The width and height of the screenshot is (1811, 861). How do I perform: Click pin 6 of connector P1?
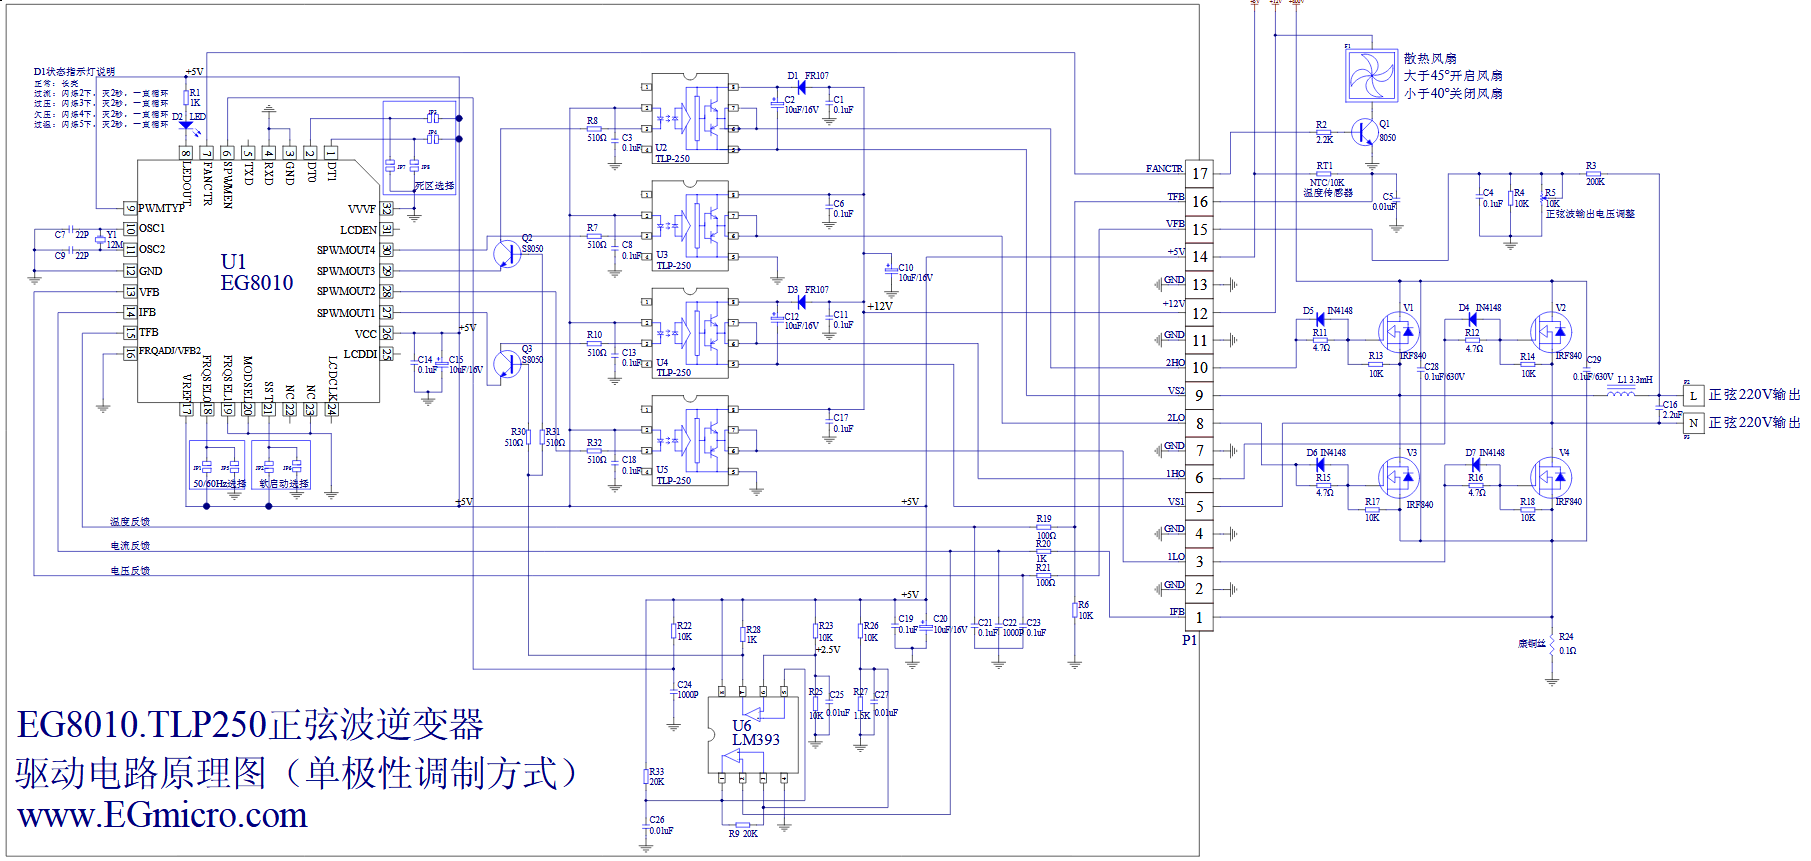pos(1200,478)
